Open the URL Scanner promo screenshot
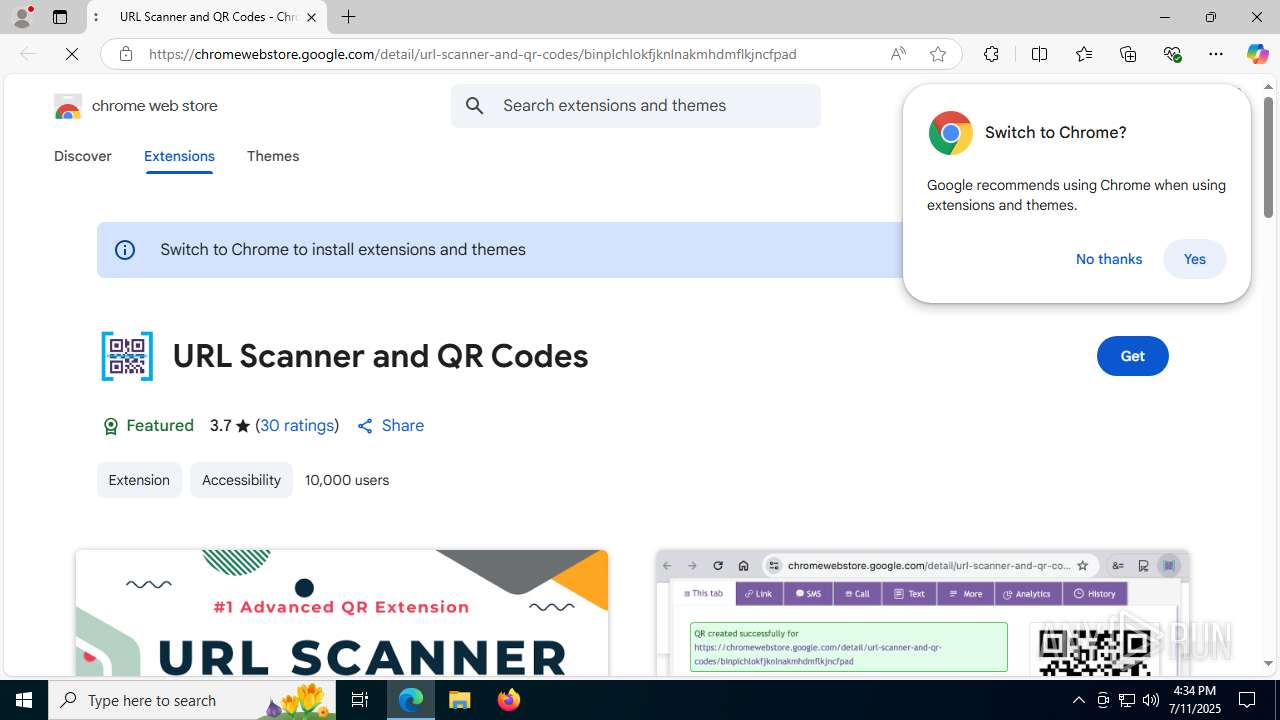The width and height of the screenshot is (1280, 720). [342, 613]
